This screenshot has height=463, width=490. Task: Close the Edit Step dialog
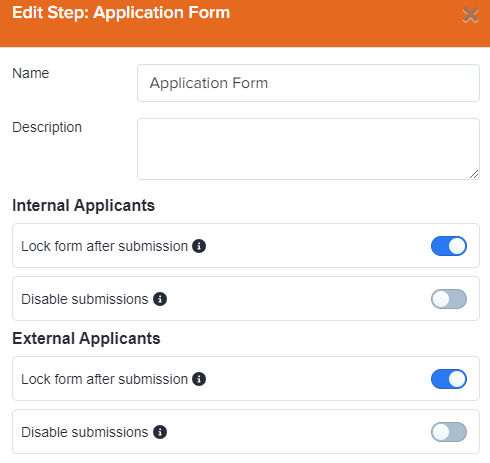point(470,15)
